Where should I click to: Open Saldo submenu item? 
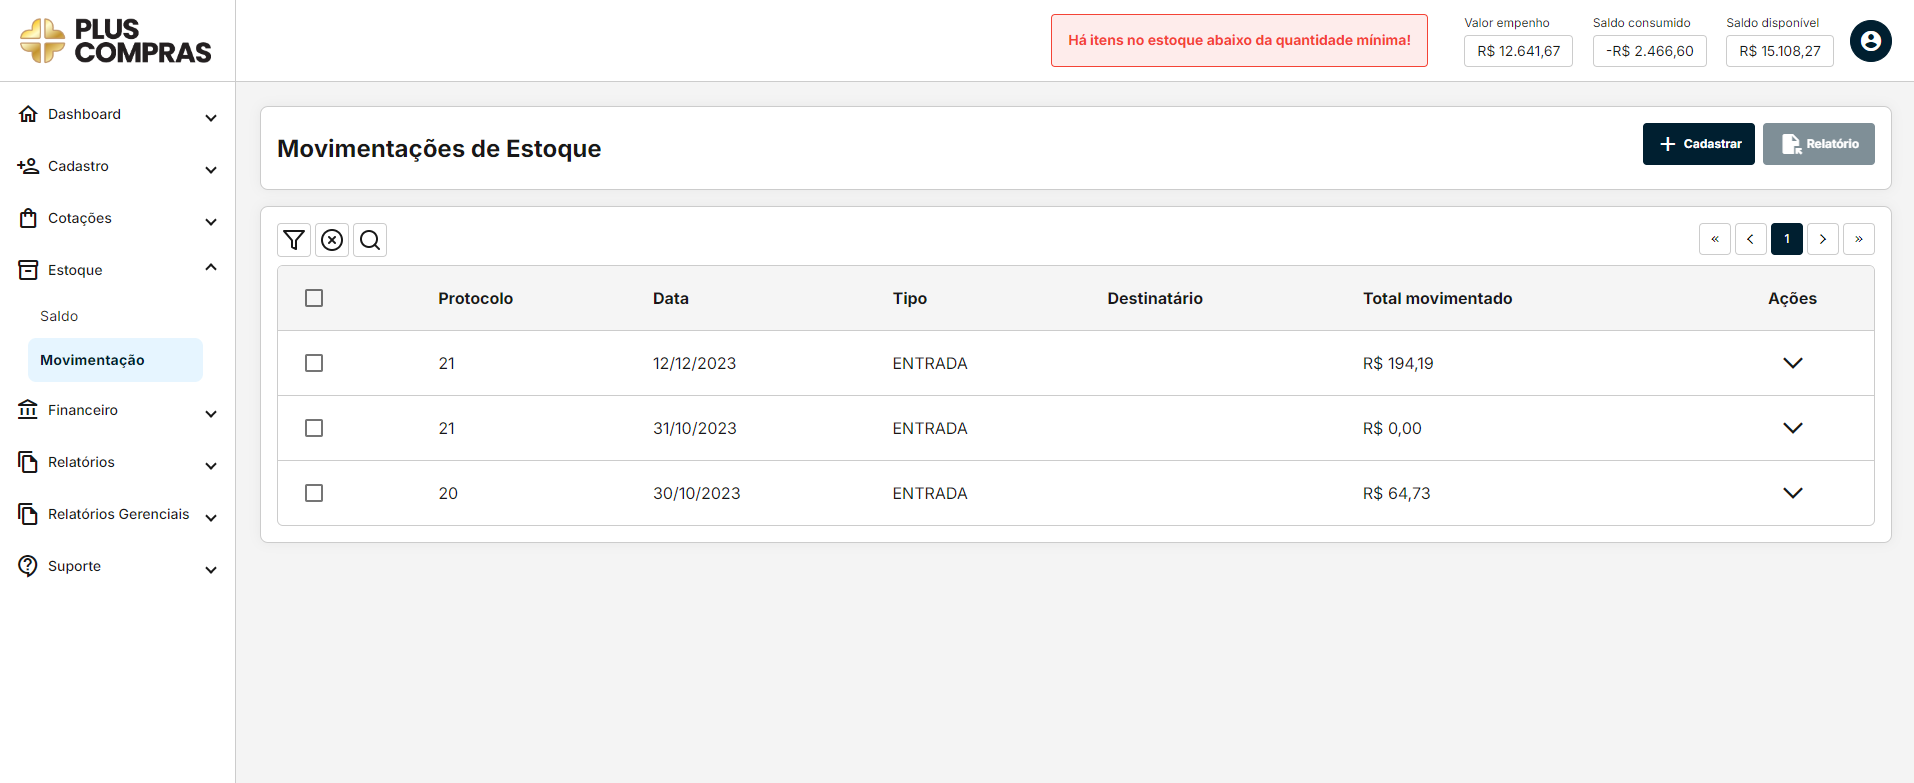(x=59, y=316)
